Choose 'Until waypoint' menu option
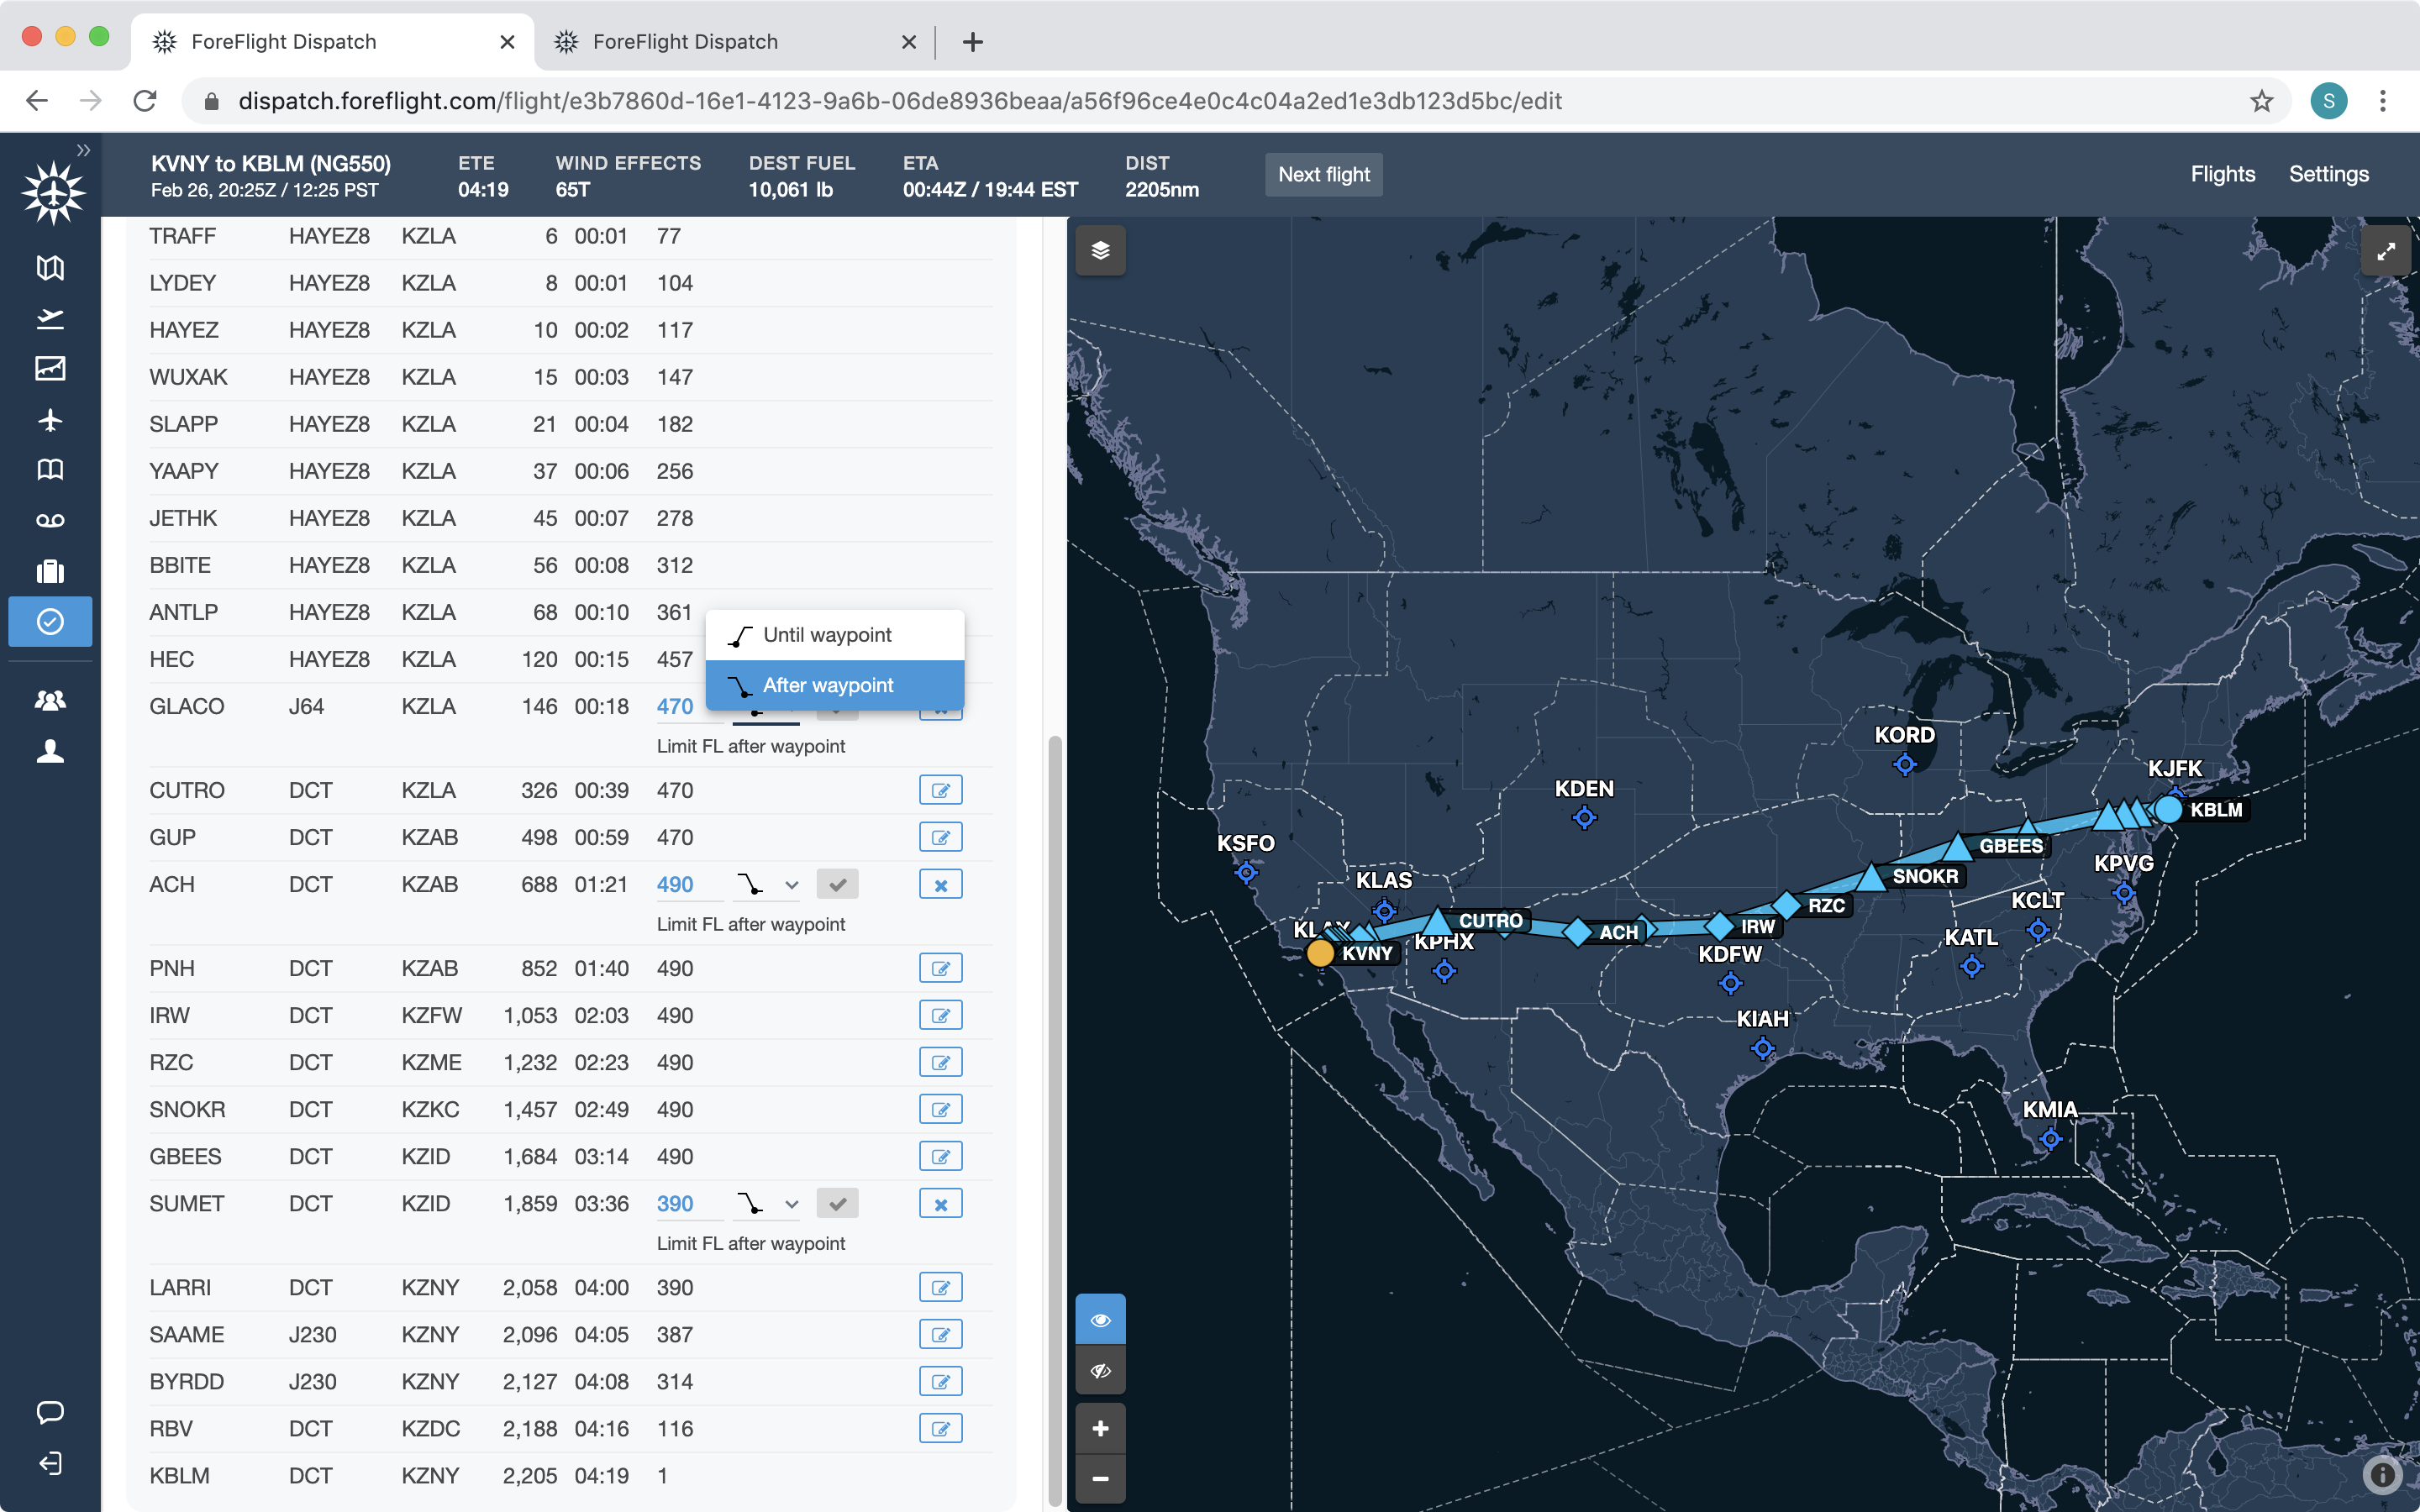Screen dimensions: 2420x1512 click(x=834, y=635)
